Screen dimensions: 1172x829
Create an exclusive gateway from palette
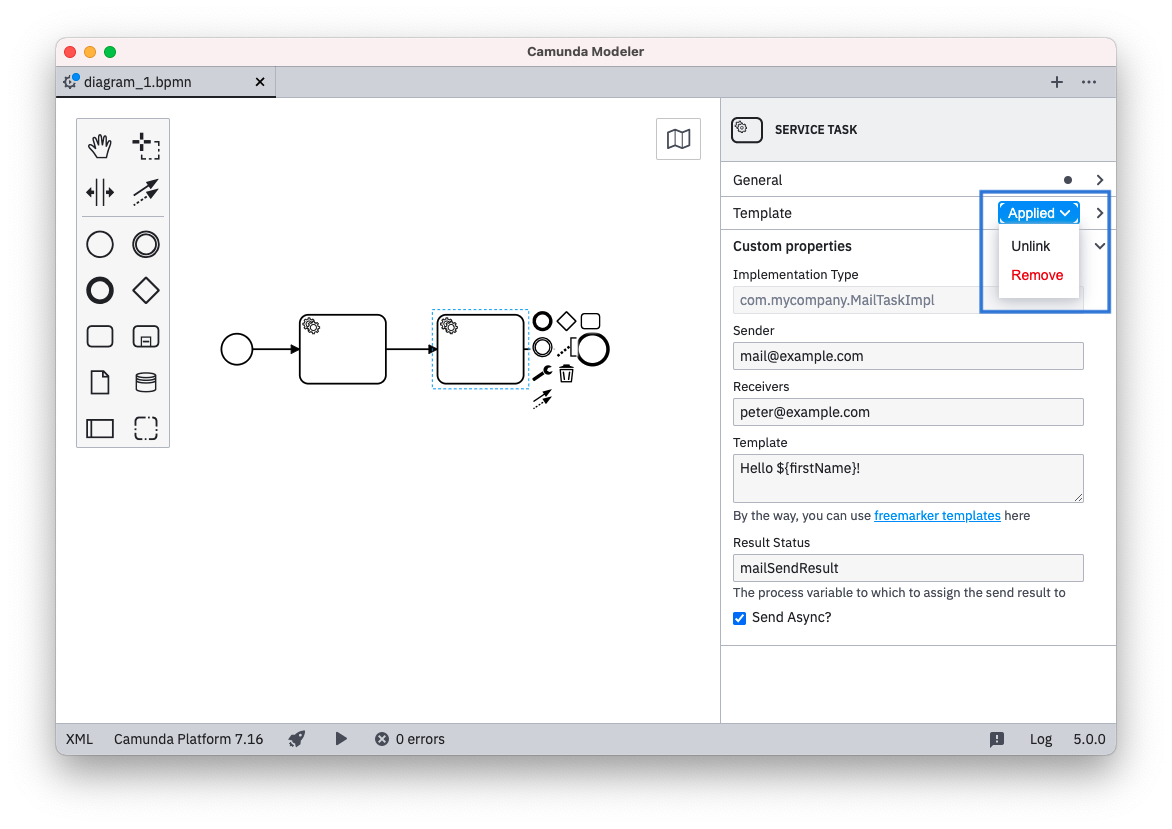(x=146, y=290)
